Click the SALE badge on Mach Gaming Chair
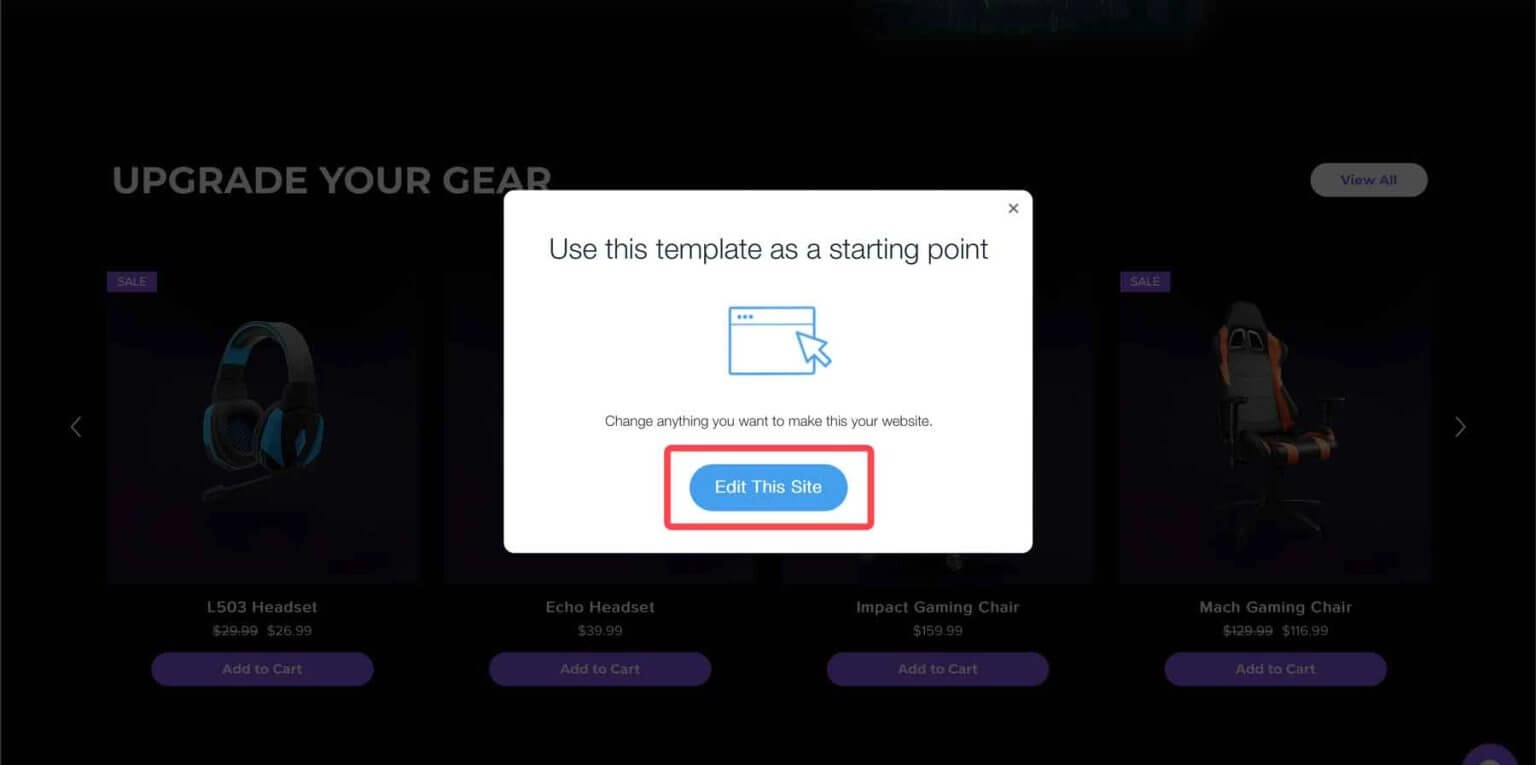This screenshot has height=765, width=1536. [1145, 281]
